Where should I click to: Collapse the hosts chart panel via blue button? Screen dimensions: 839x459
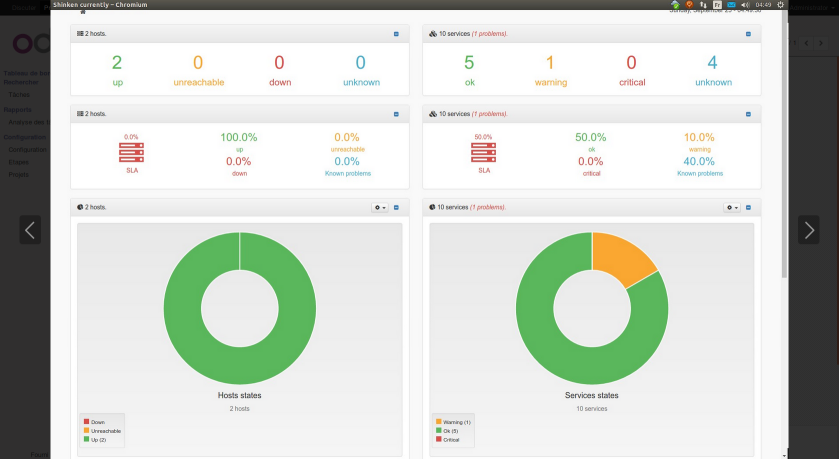(x=396, y=208)
